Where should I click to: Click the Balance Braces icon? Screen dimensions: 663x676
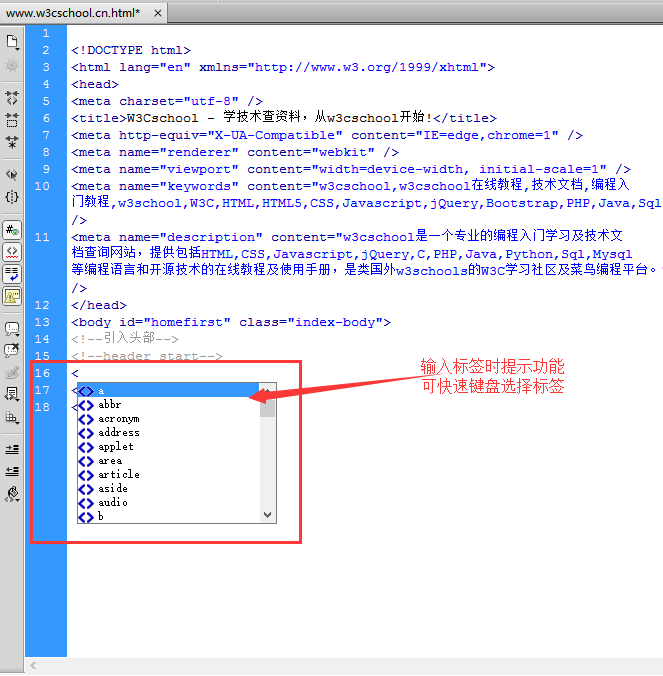tap(12, 197)
